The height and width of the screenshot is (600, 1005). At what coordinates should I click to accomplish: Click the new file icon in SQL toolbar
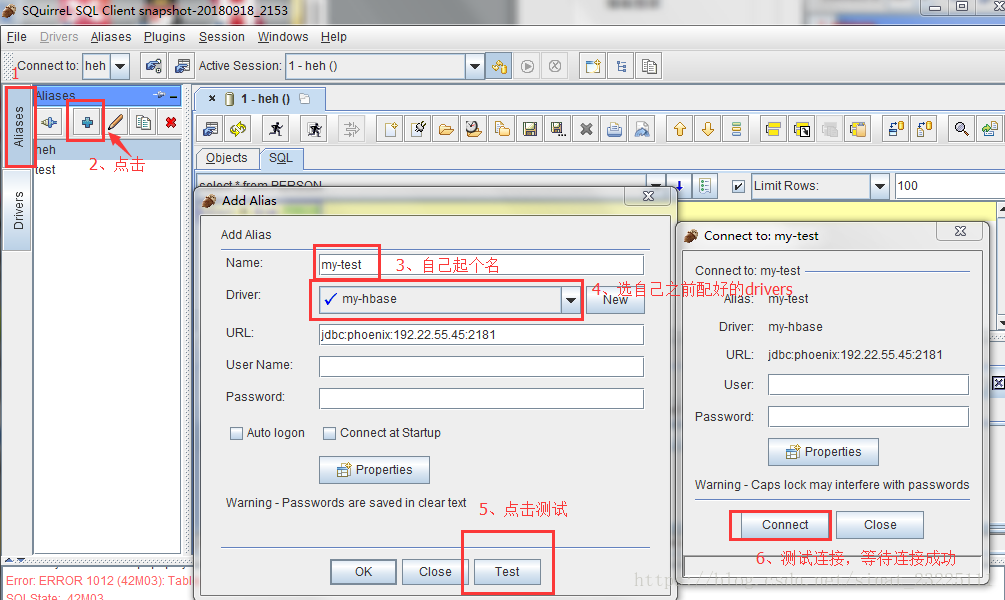coord(390,129)
